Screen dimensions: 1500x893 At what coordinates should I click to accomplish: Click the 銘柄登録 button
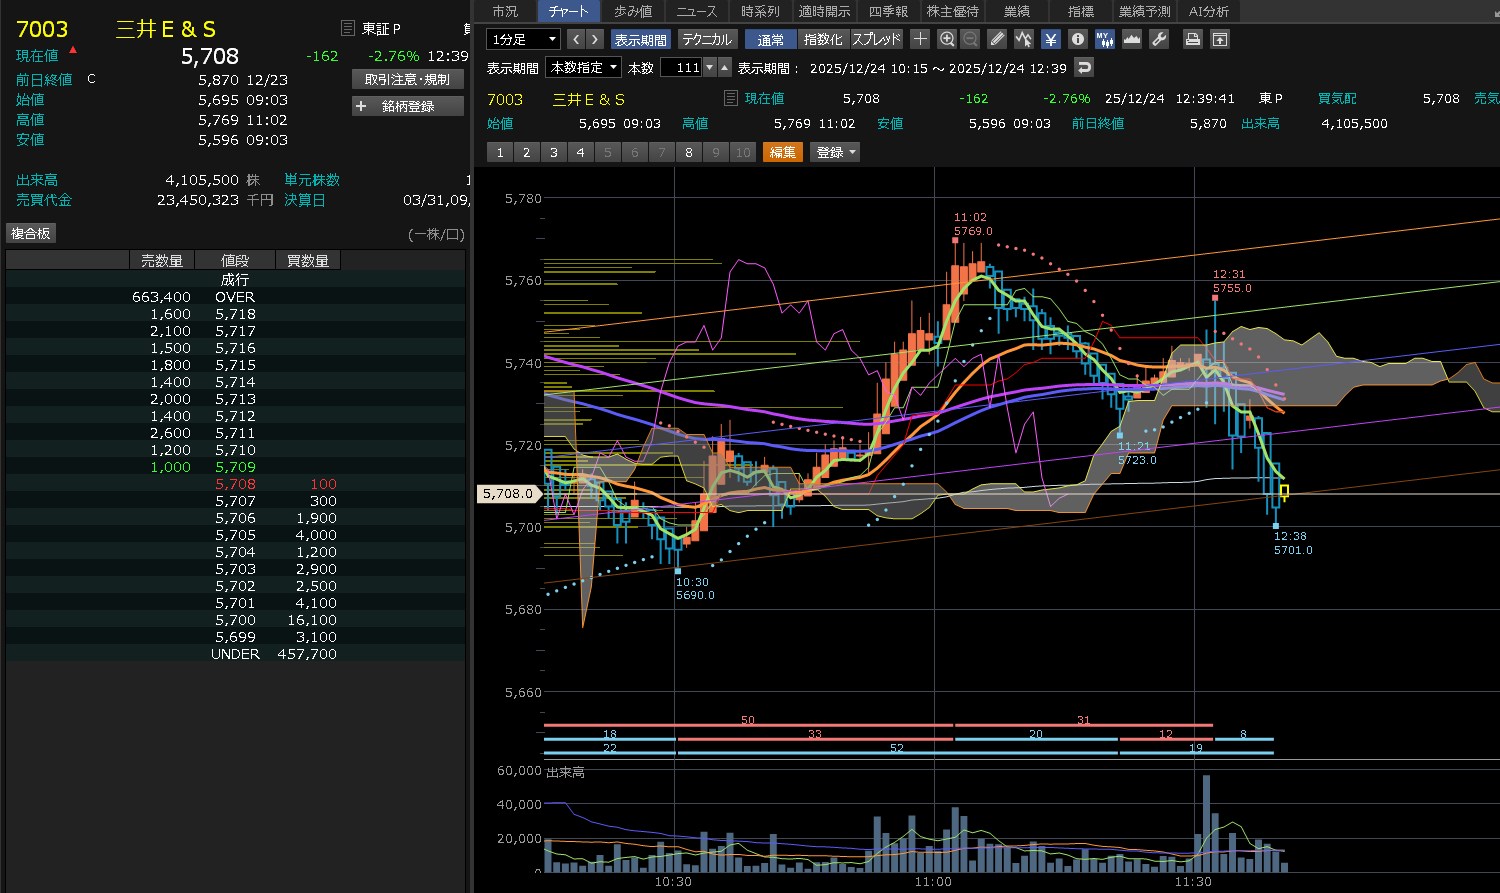click(408, 106)
